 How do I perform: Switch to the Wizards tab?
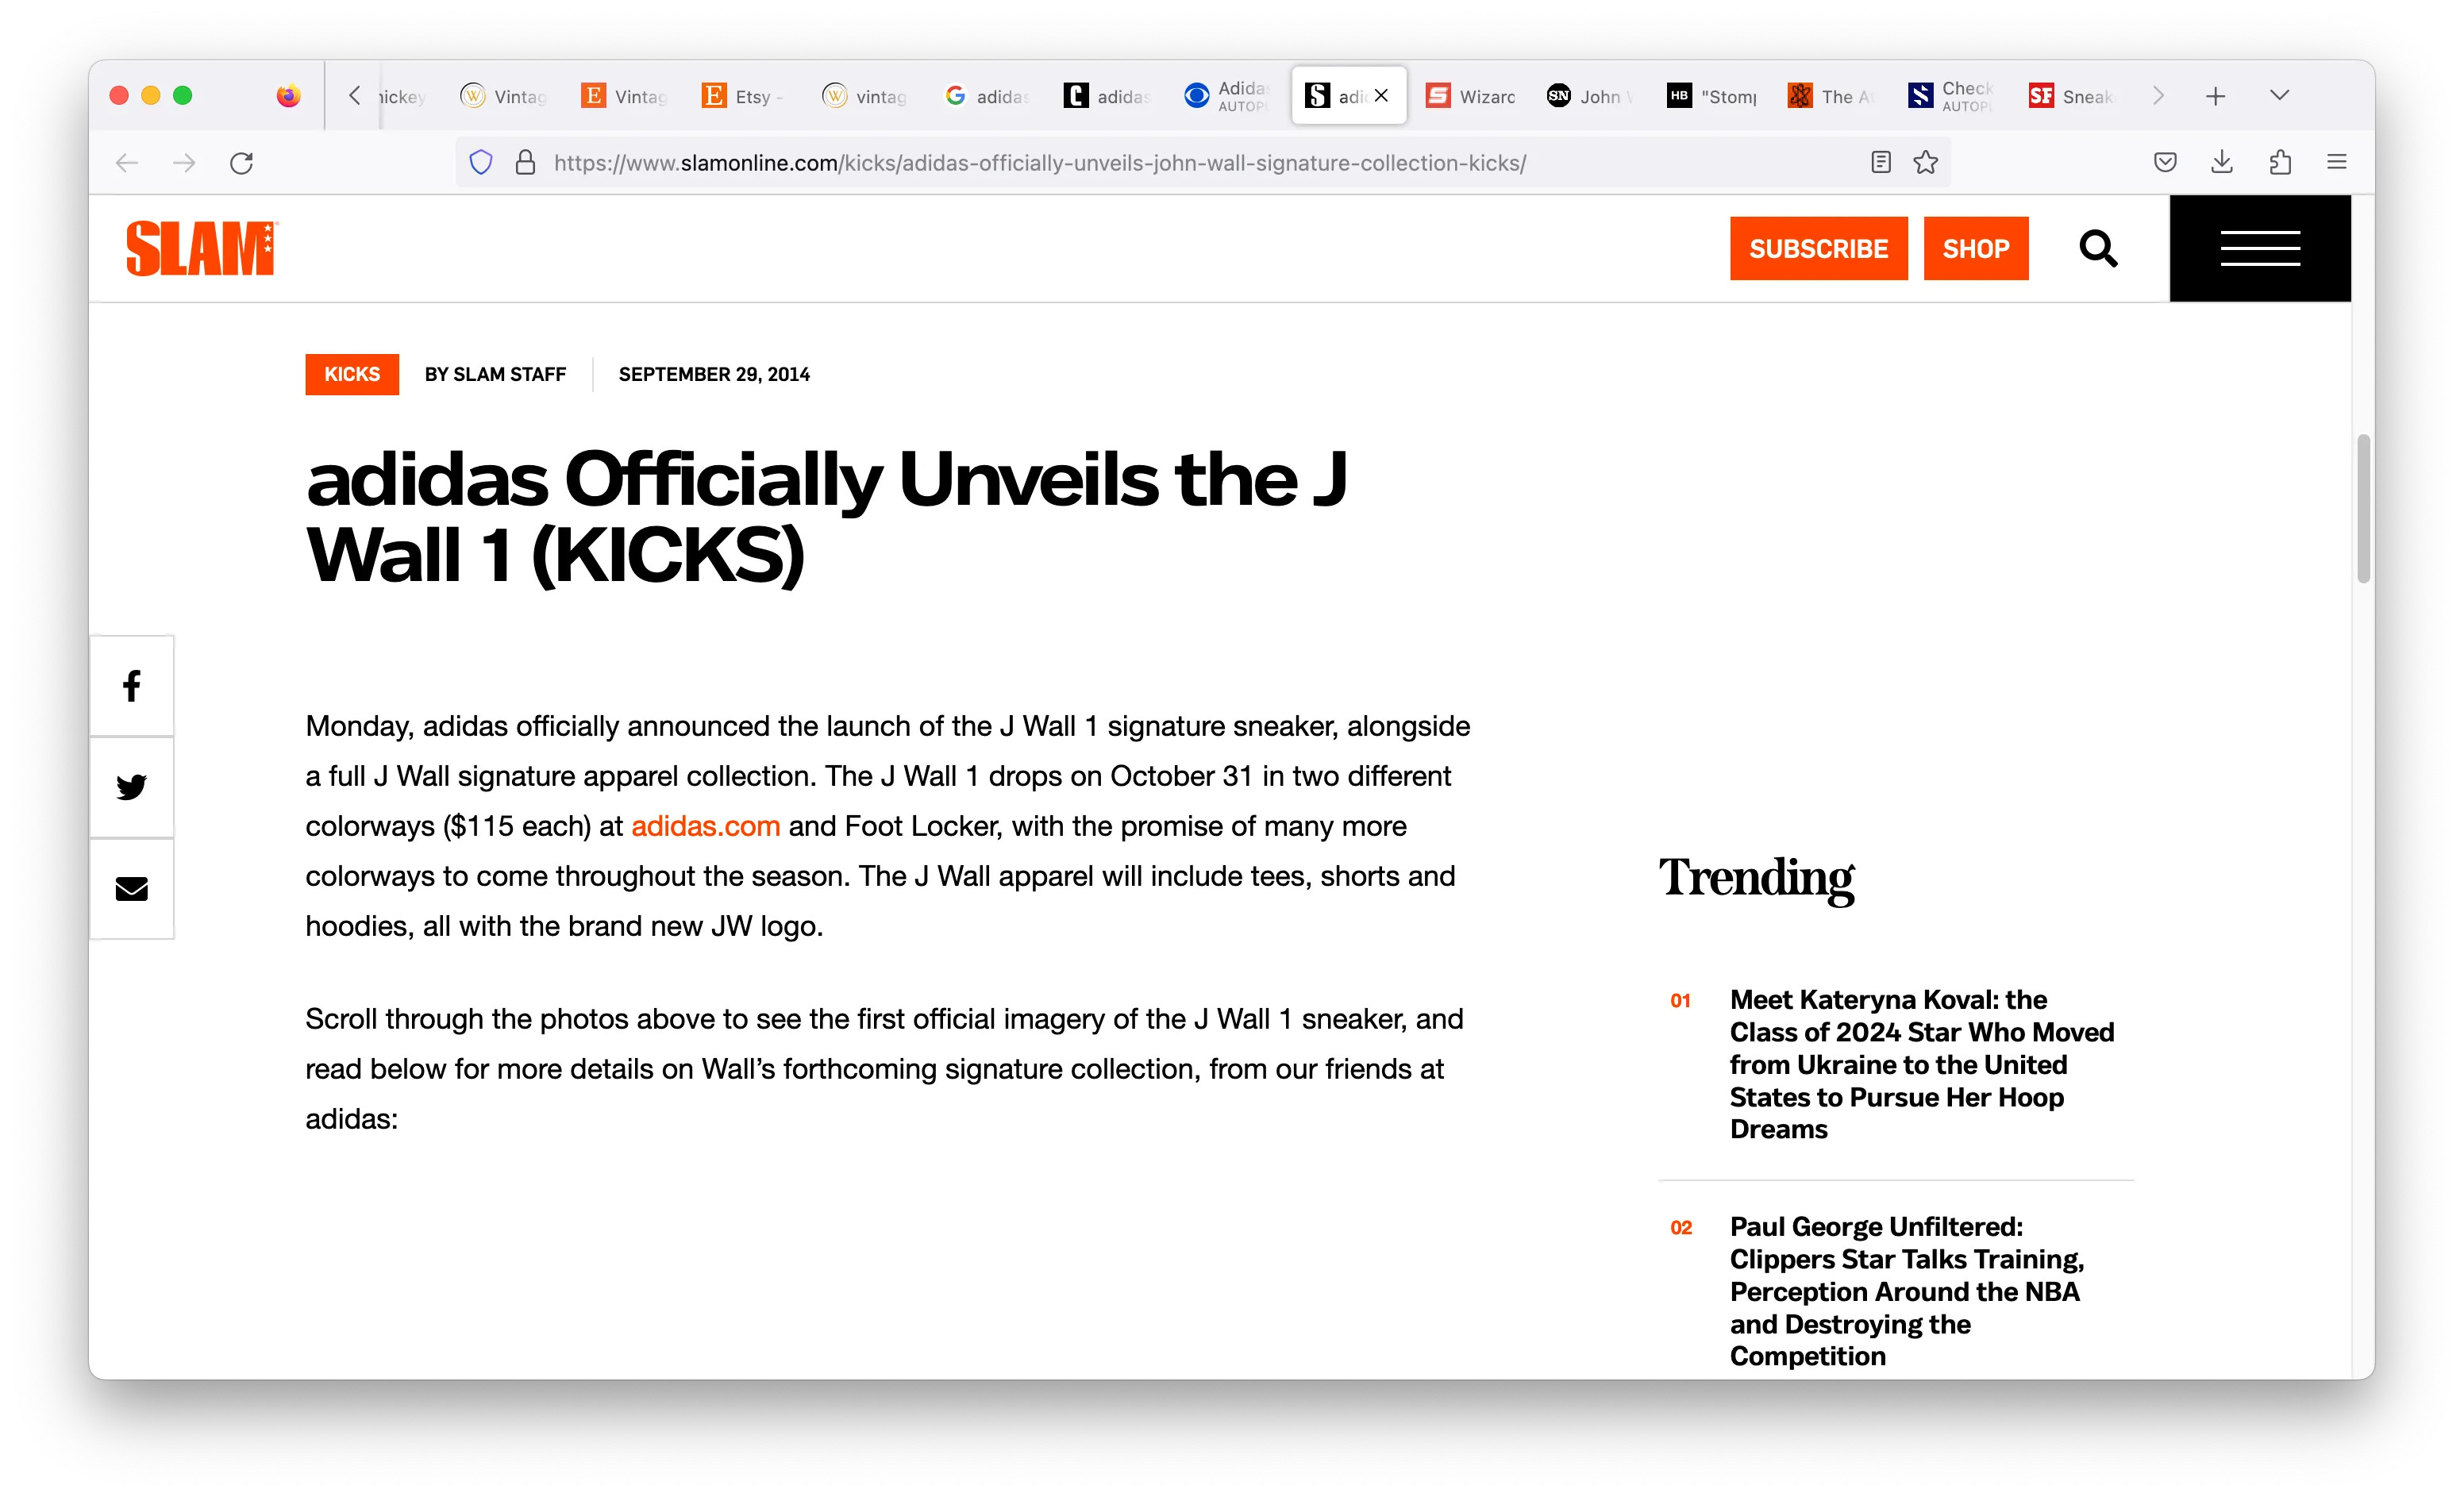pos(1470,96)
